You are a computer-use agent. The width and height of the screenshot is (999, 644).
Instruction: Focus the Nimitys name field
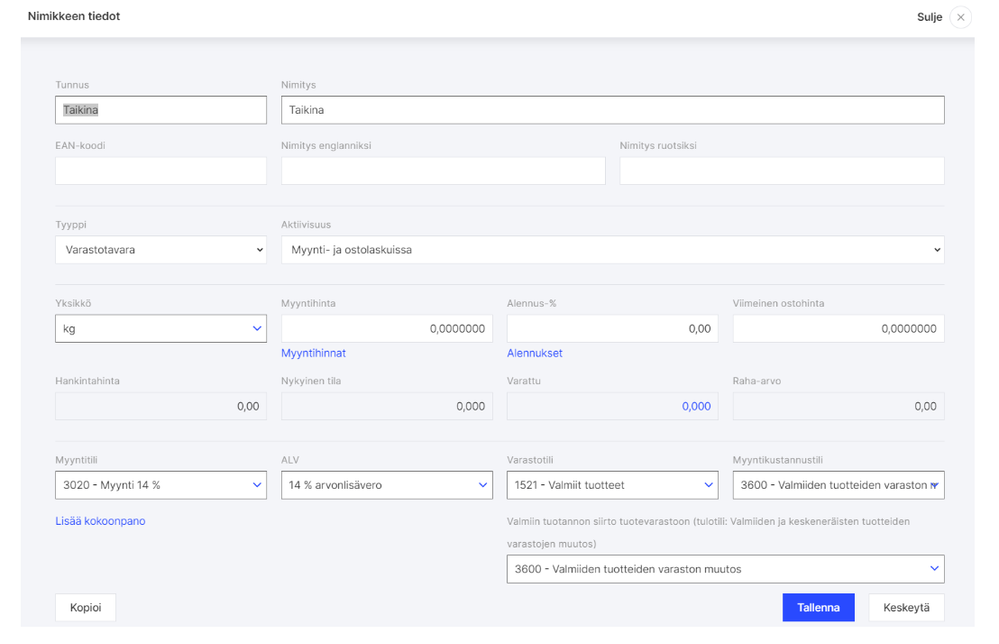tap(612, 110)
